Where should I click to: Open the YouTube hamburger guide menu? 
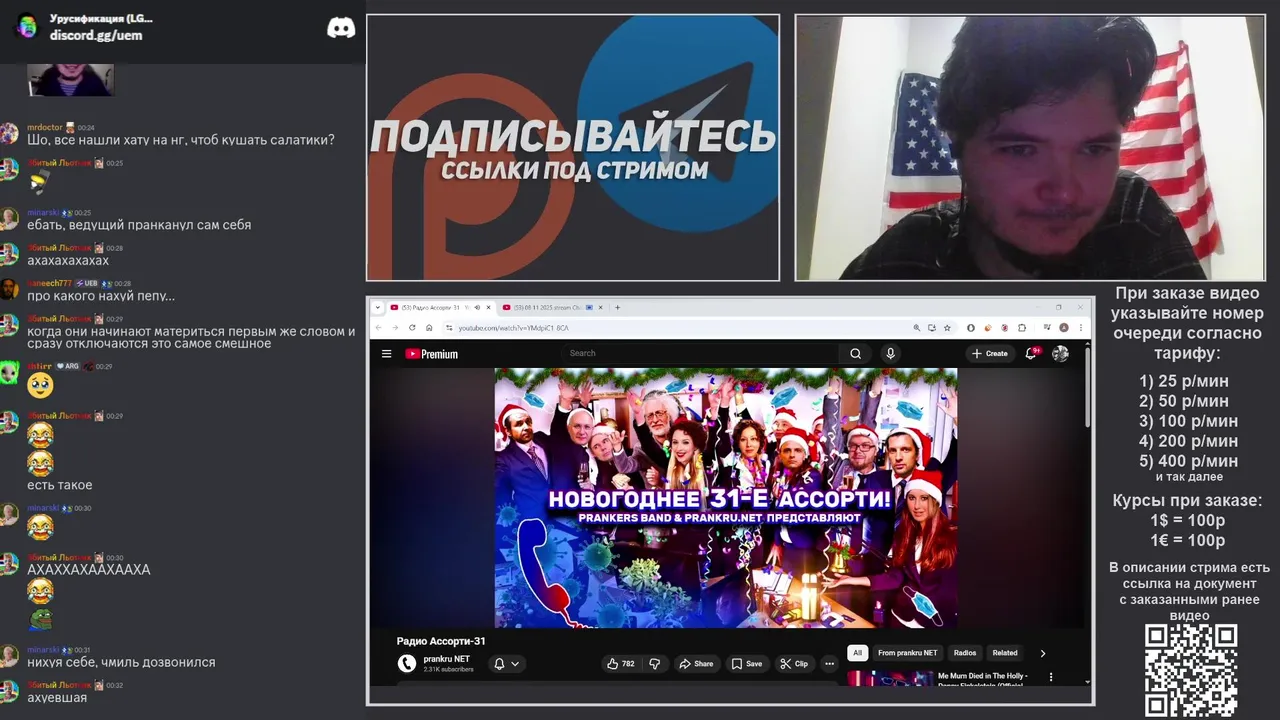point(386,353)
